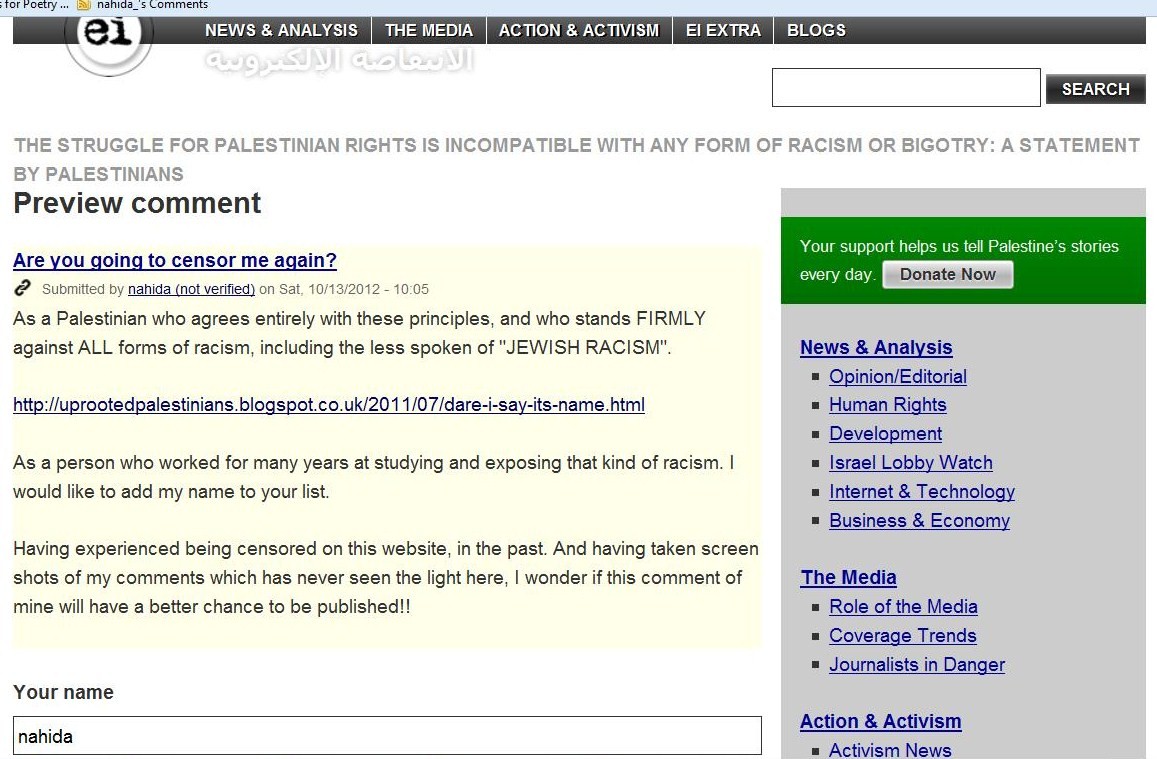
Task: Select Blogs in the top navigation
Action: pos(816,30)
